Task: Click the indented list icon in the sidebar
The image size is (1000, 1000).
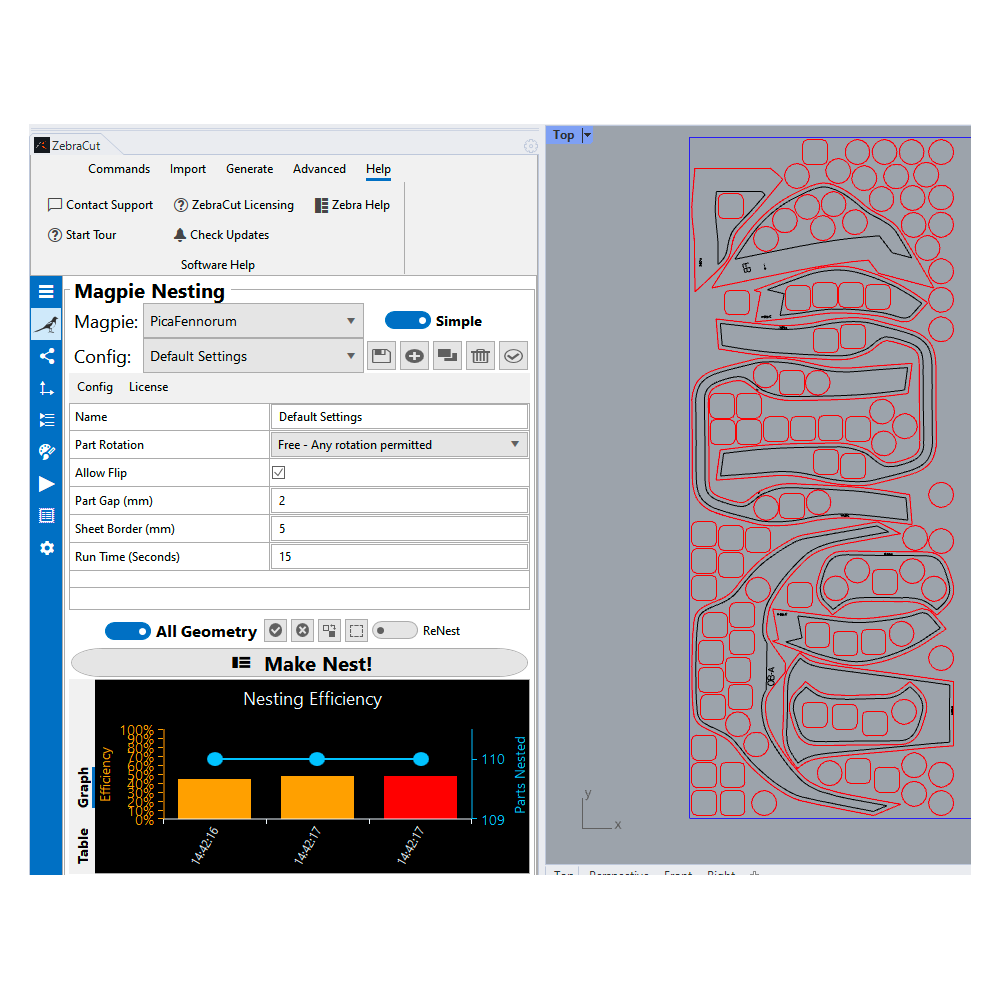Action: [x=47, y=420]
